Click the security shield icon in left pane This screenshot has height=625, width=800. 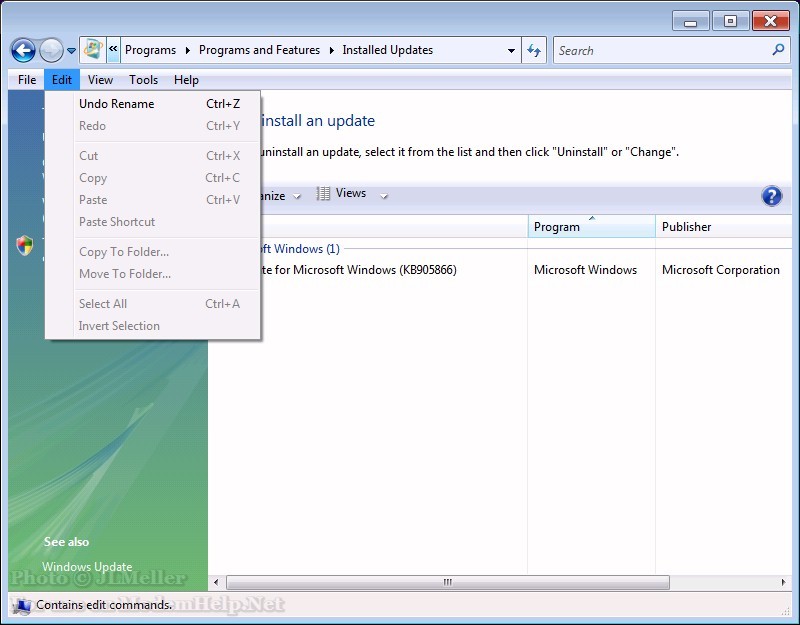click(25, 245)
